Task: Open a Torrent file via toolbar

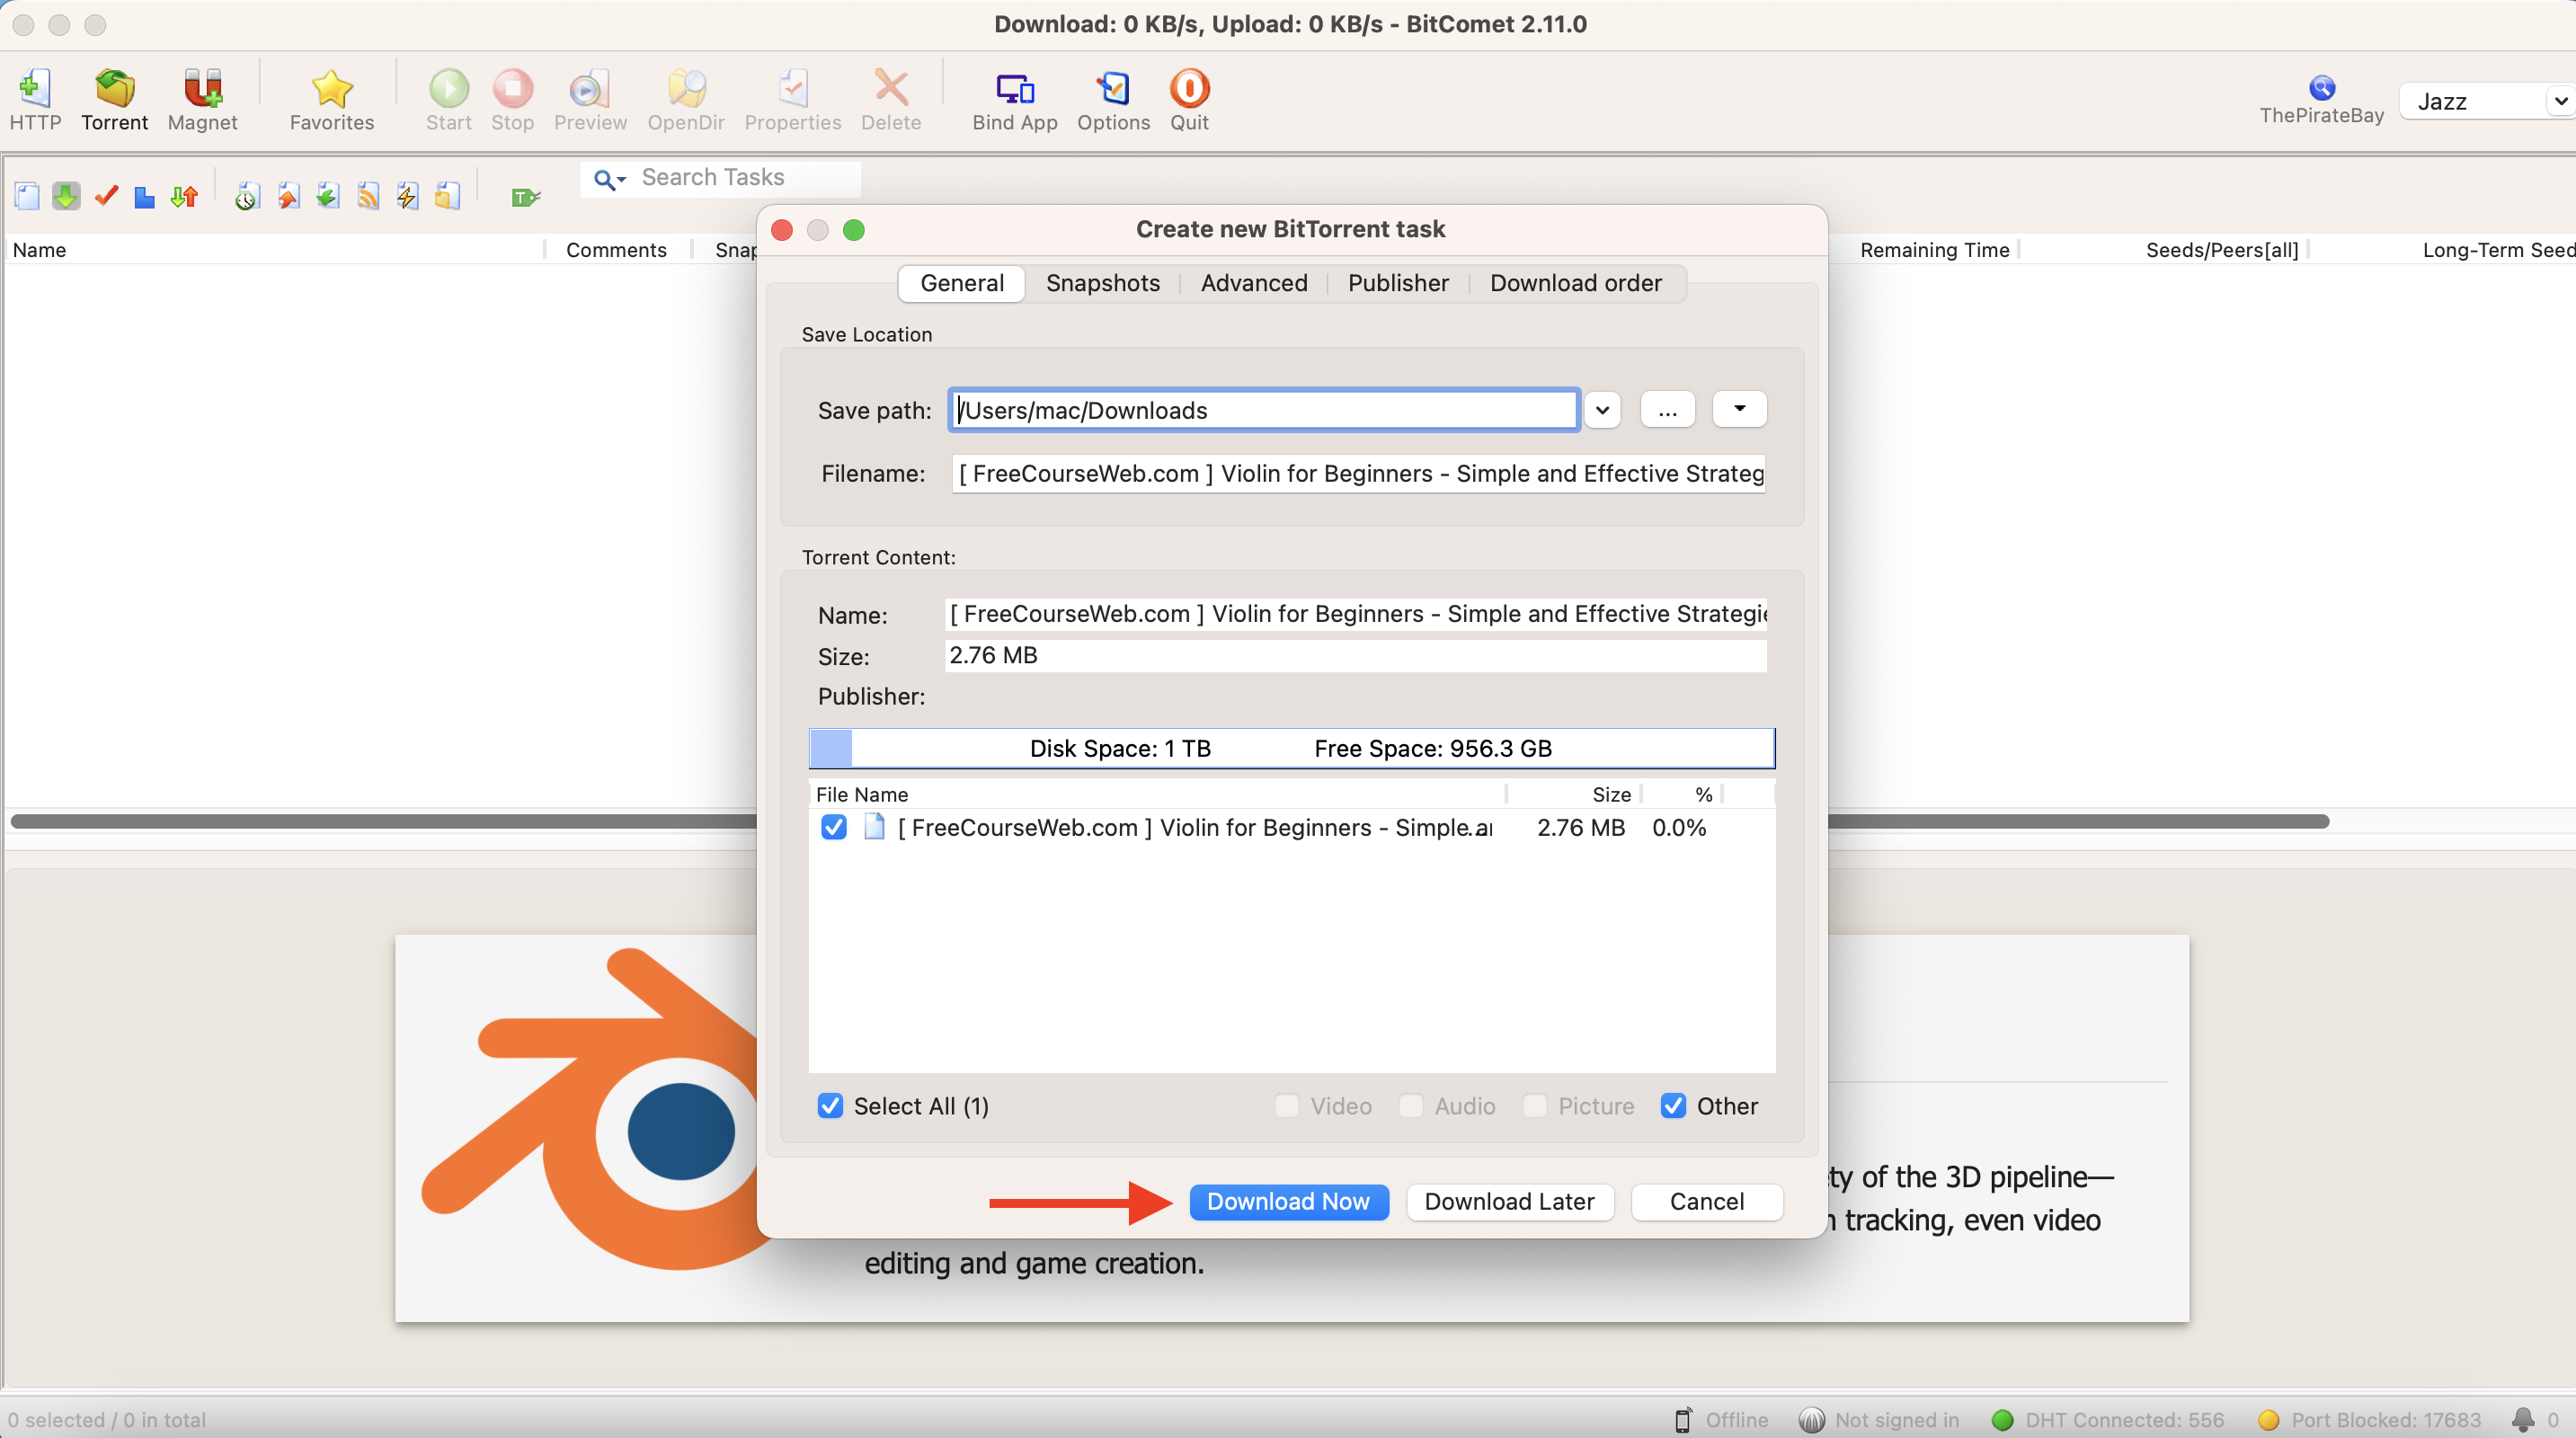Action: coord(114,100)
